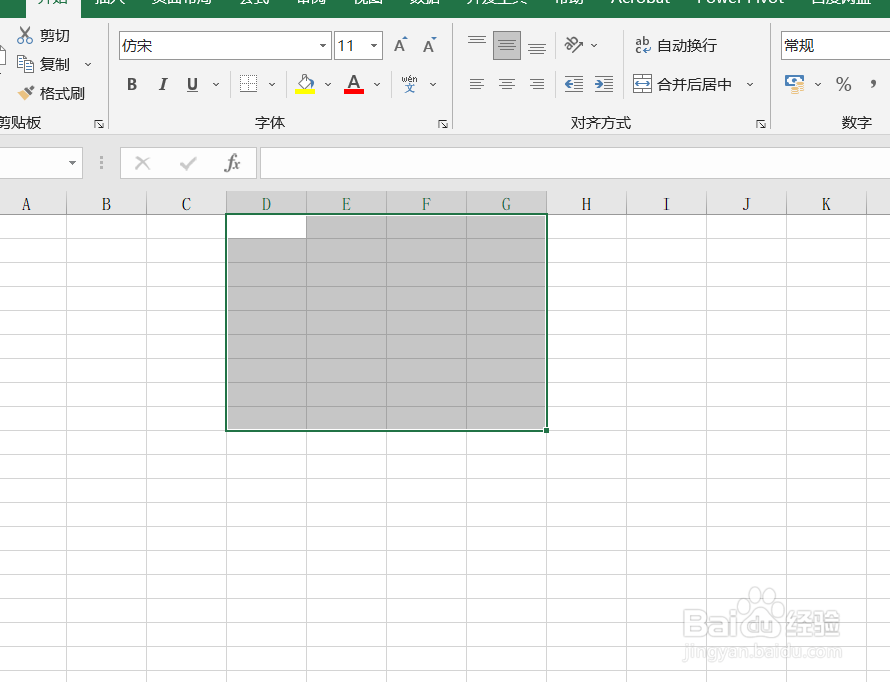This screenshot has width=890, height=682.
Task: Open font settings dialog launcher
Action: [x=443, y=124]
